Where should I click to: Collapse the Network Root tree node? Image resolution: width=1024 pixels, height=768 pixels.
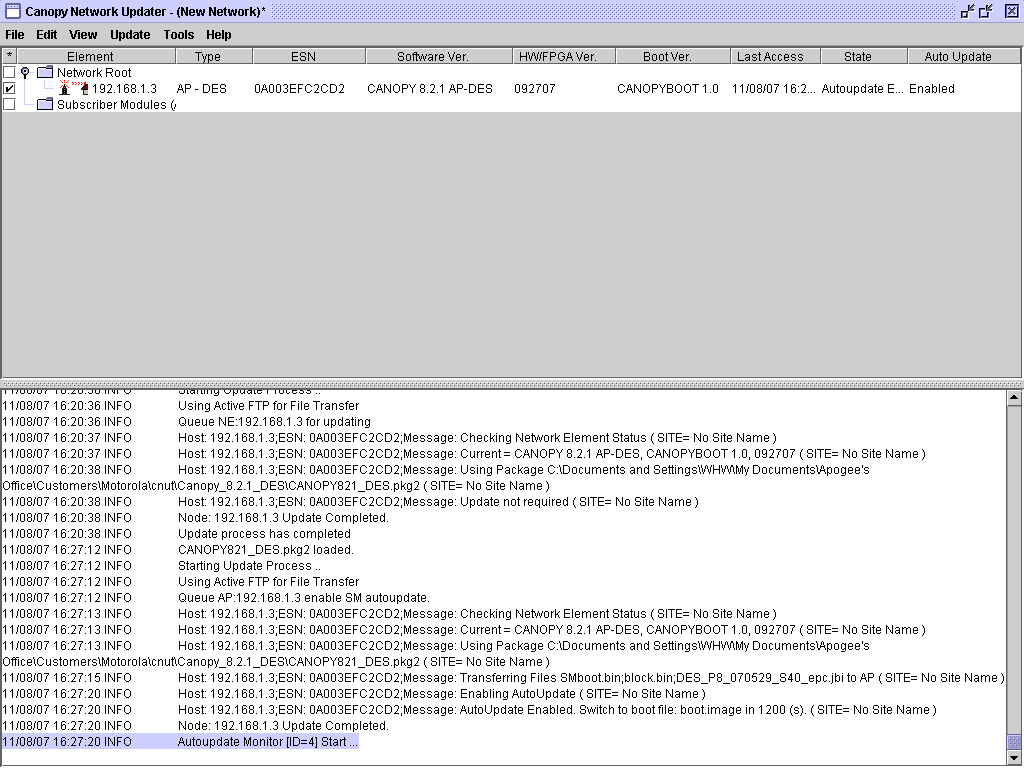26,73
